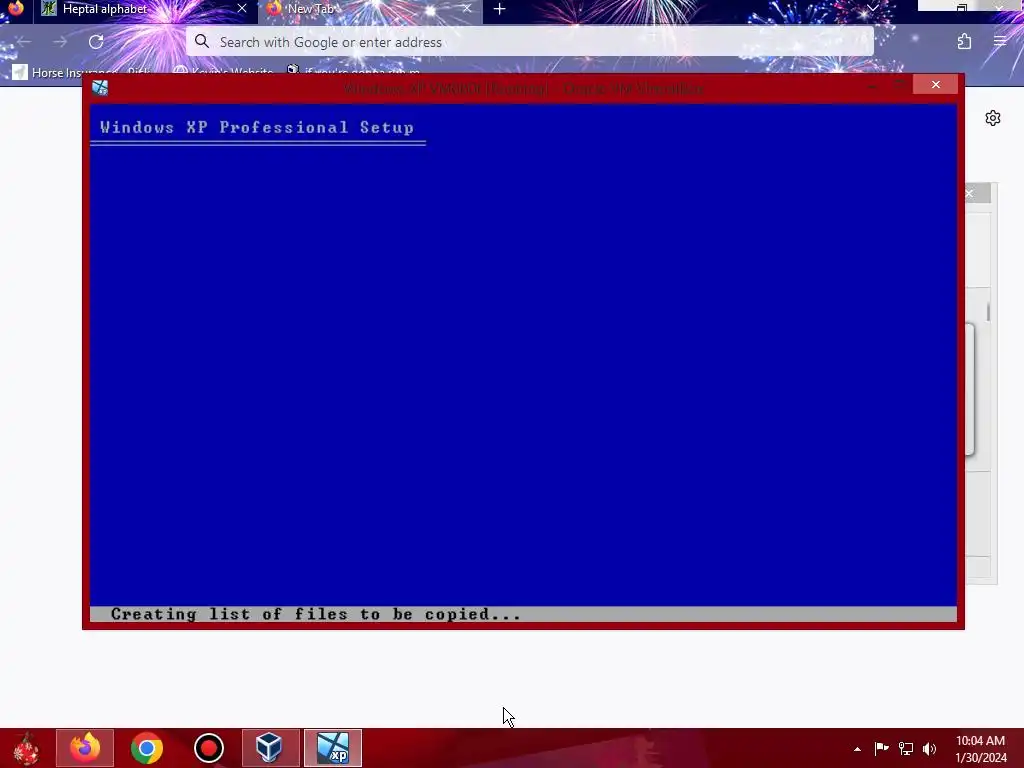Open the network tray icon
Image resolution: width=1024 pixels, height=768 pixels.
click(x=905, y=748)
